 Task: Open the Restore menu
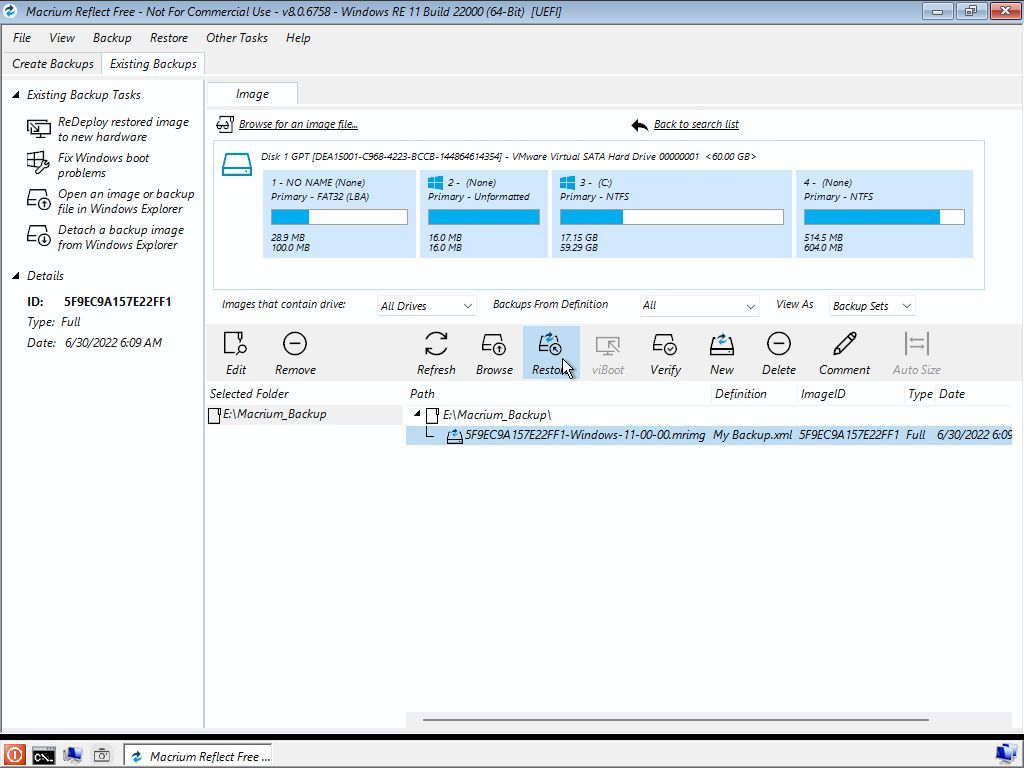[x=168, y=38]
